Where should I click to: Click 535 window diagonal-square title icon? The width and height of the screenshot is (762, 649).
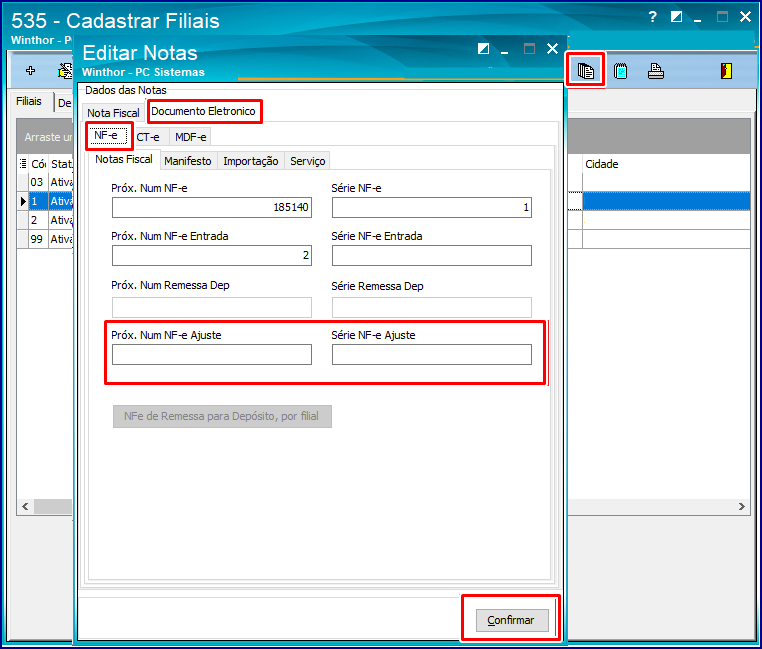pos(676,17)
